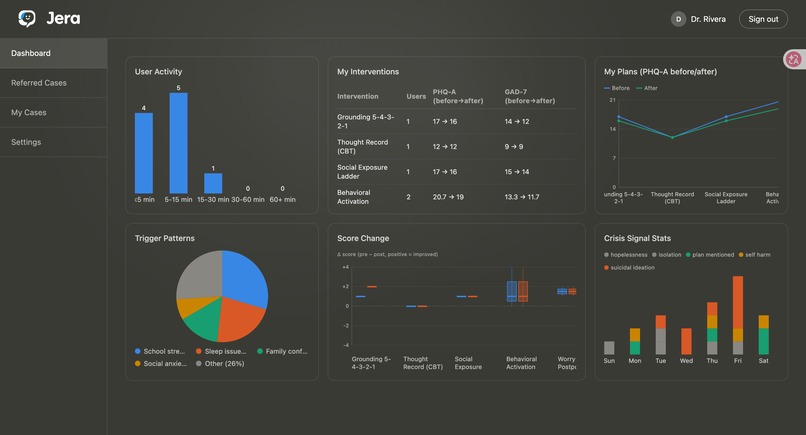Toggle self harm legend entry
The width and height of the screenshot is (806, 435).
pyautogui.click(x=755, y=255)
